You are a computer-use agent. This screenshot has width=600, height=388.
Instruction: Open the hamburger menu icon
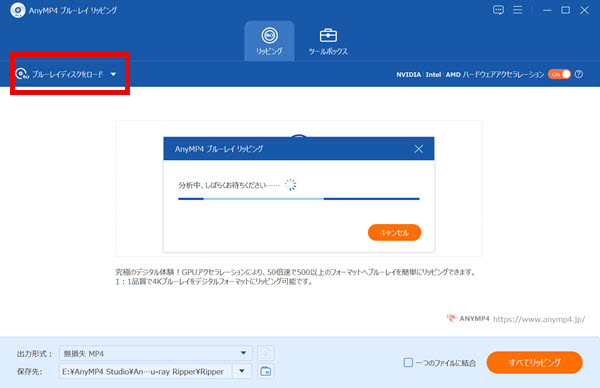(x=517, y=10)
